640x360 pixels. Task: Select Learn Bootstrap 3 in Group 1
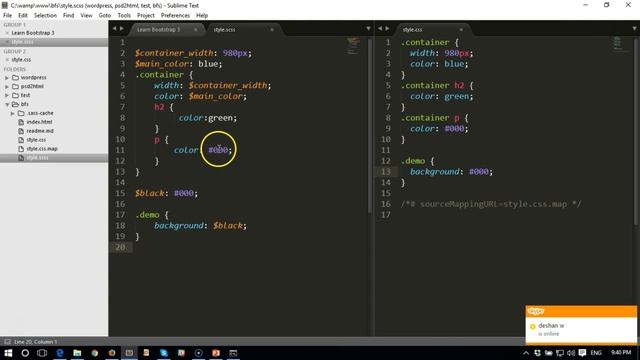[33, 33]
